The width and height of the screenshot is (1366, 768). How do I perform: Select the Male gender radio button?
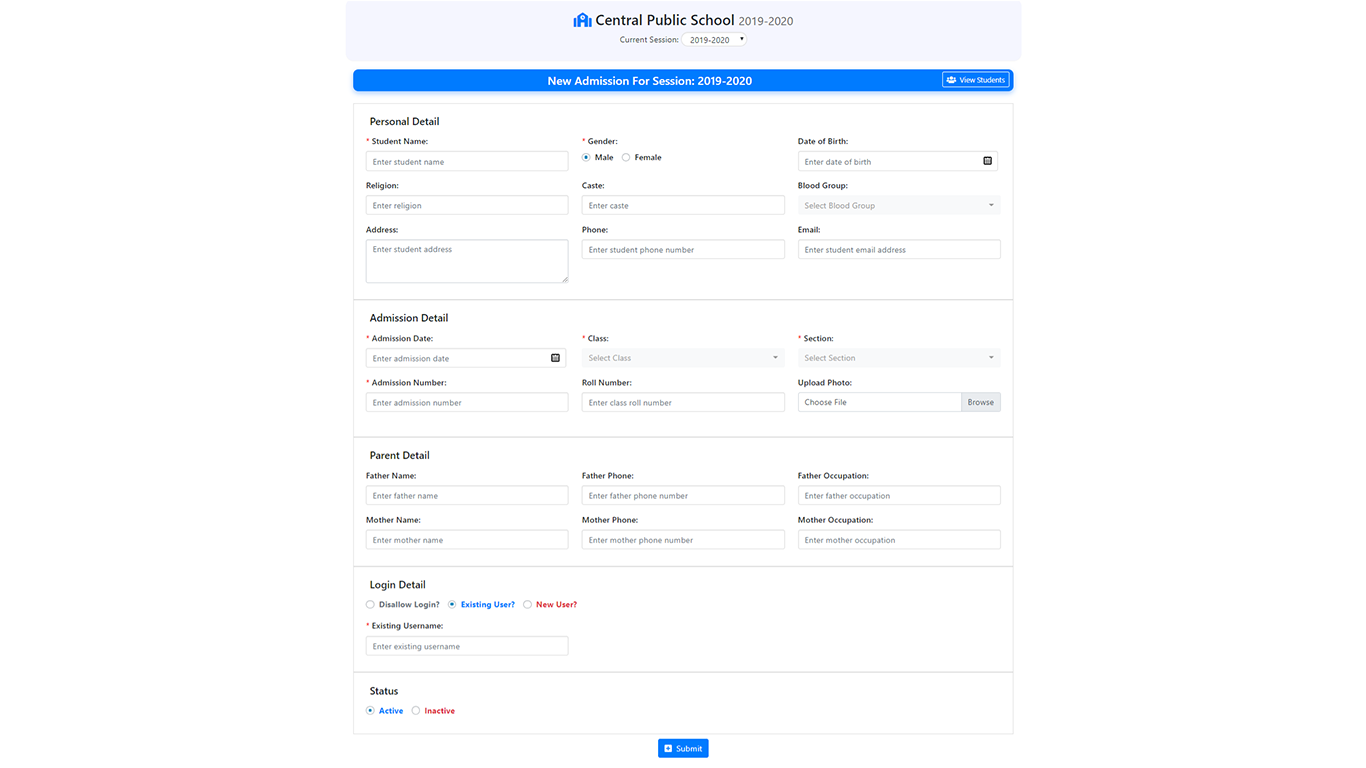[586, 158]
